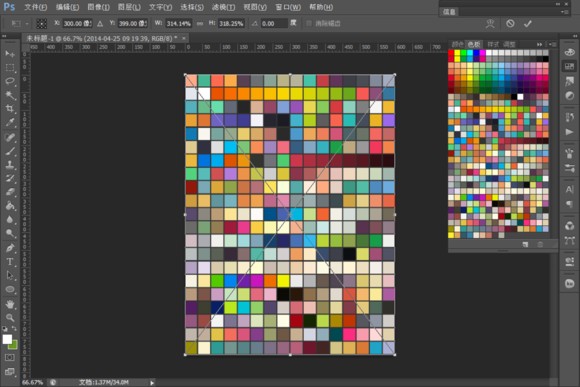Select the Magic Wand tool
The width and height of the screenshot is (580, 387).
[10, 95]
